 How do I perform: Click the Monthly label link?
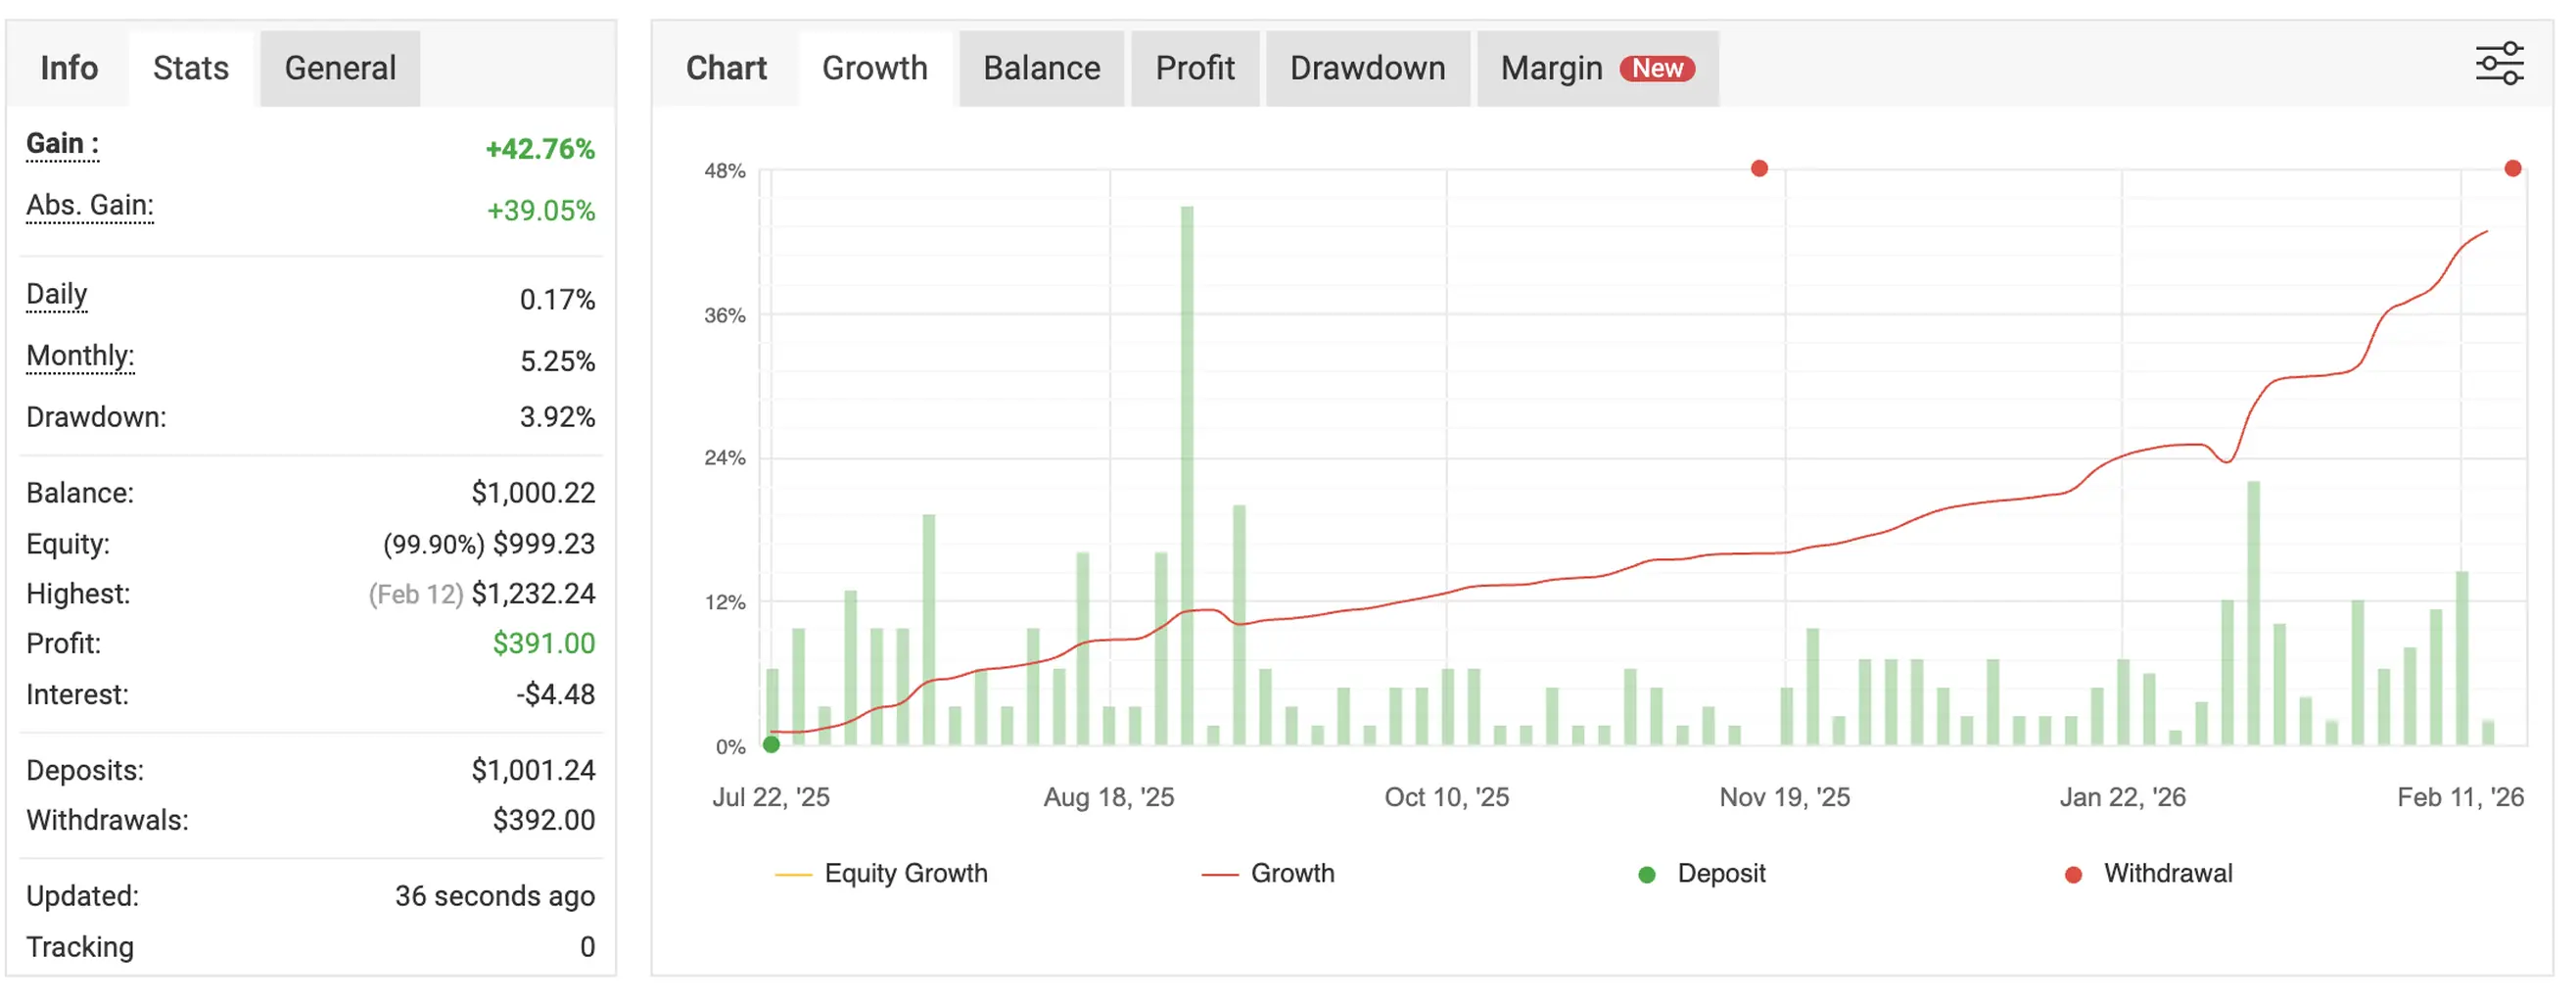coord(80,355)
